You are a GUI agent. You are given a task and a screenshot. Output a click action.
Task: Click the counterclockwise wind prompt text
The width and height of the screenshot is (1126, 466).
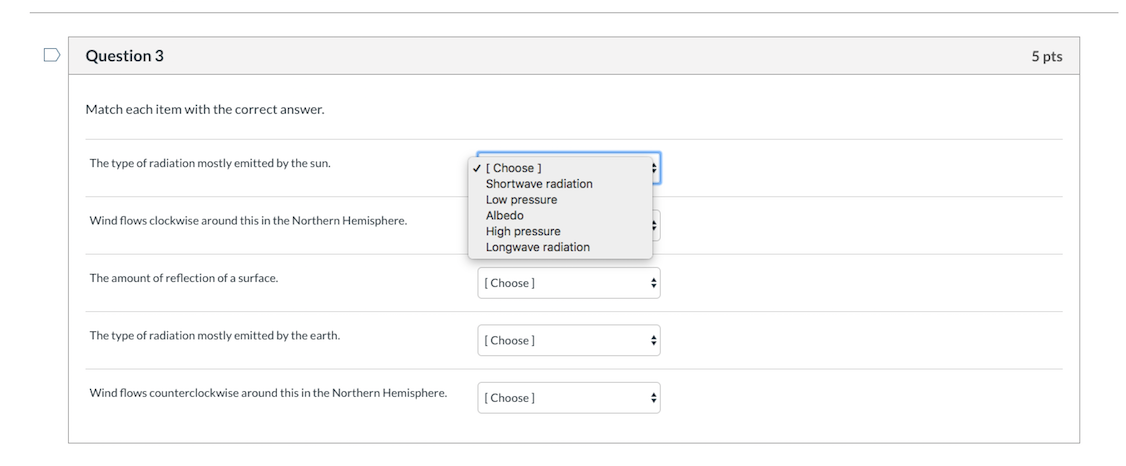(268, 393)
